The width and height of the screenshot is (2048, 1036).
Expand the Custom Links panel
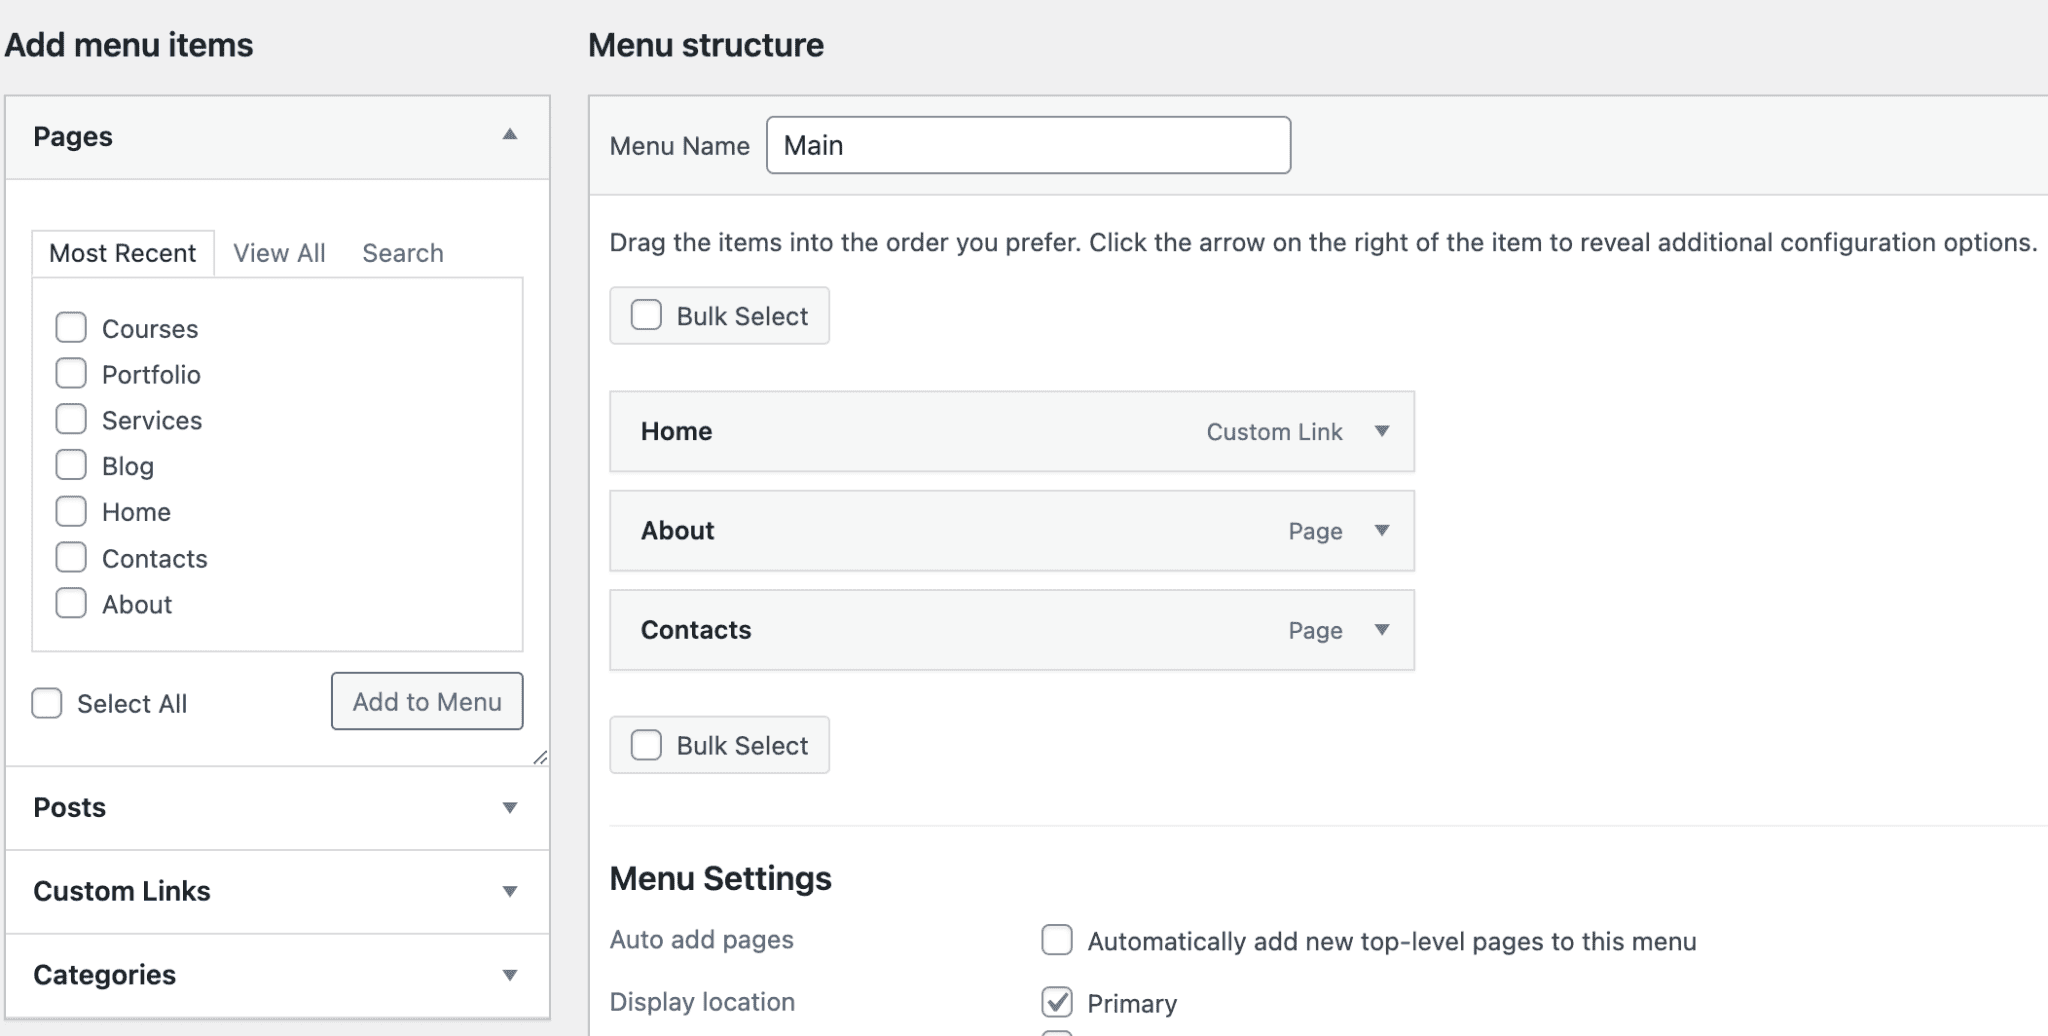(510, 891)
